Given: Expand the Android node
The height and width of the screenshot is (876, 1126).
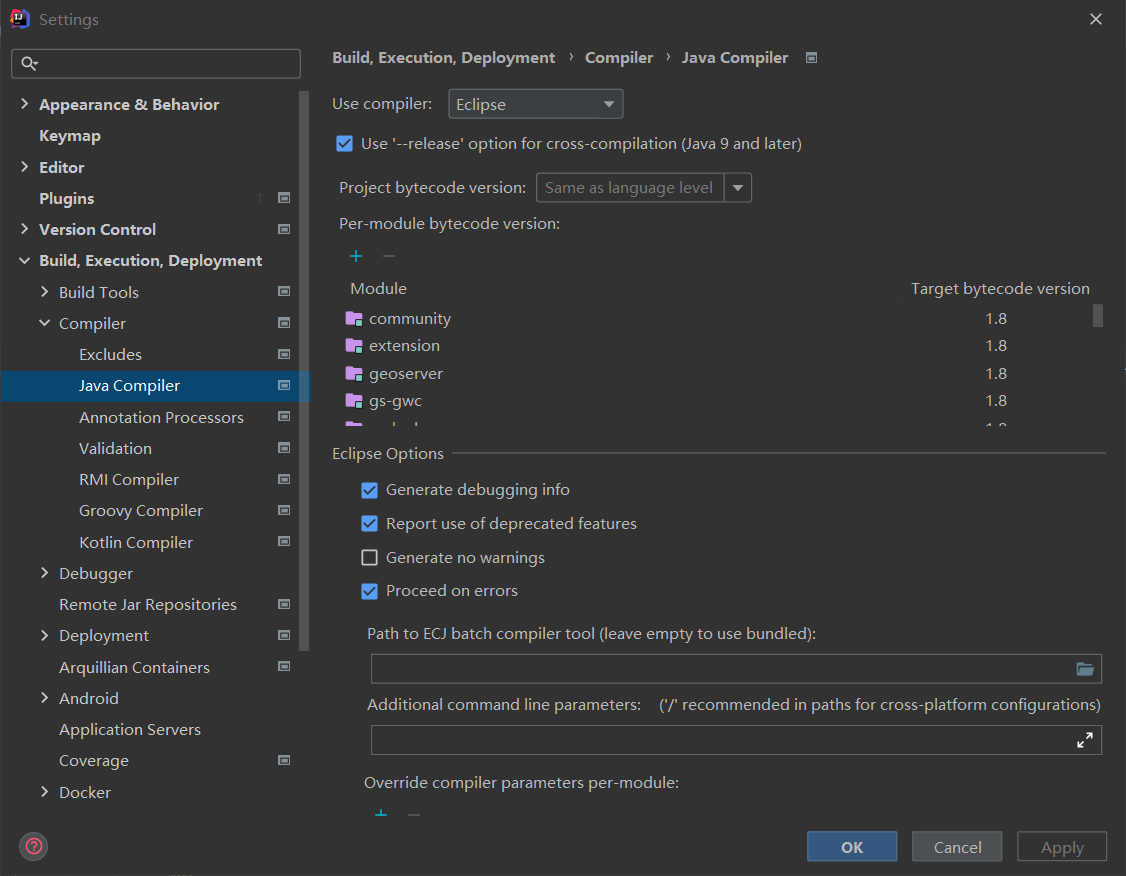Looking at the screenshot, I should click(x=45, y=698).
